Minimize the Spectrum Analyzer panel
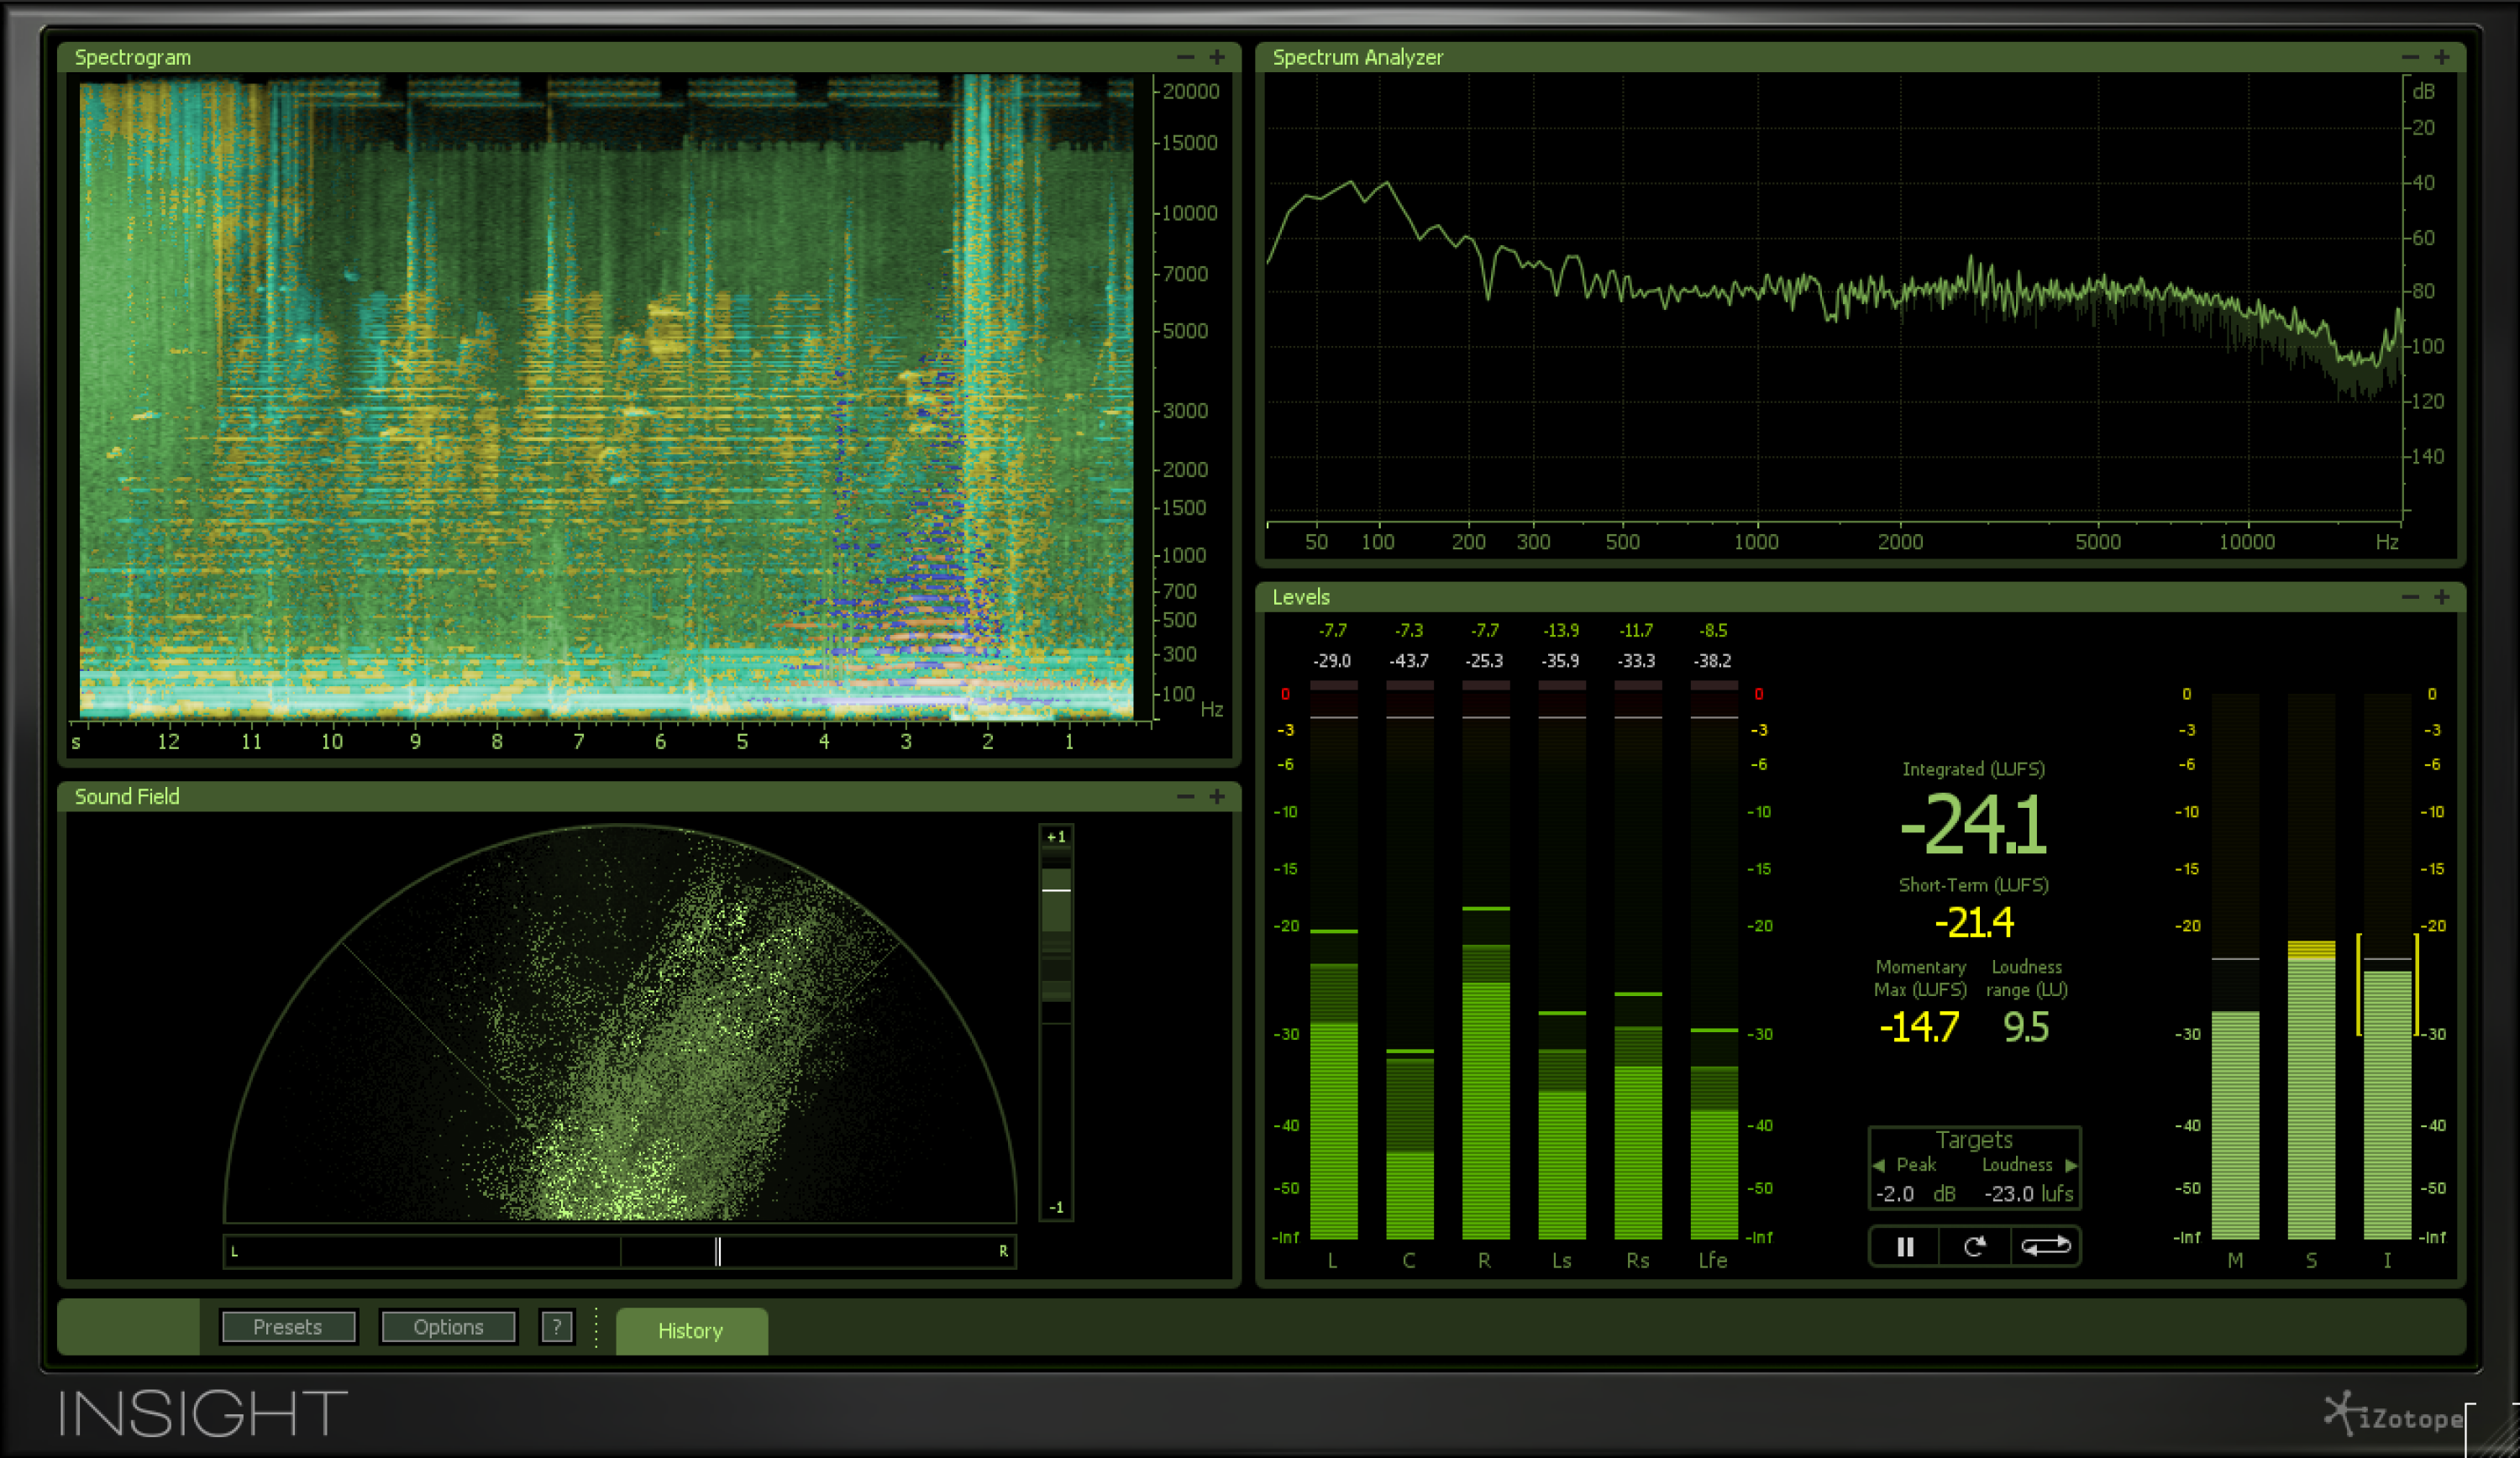Image resolution: width=2520 pixels, height=1458 pixels. pos(2410,57)
